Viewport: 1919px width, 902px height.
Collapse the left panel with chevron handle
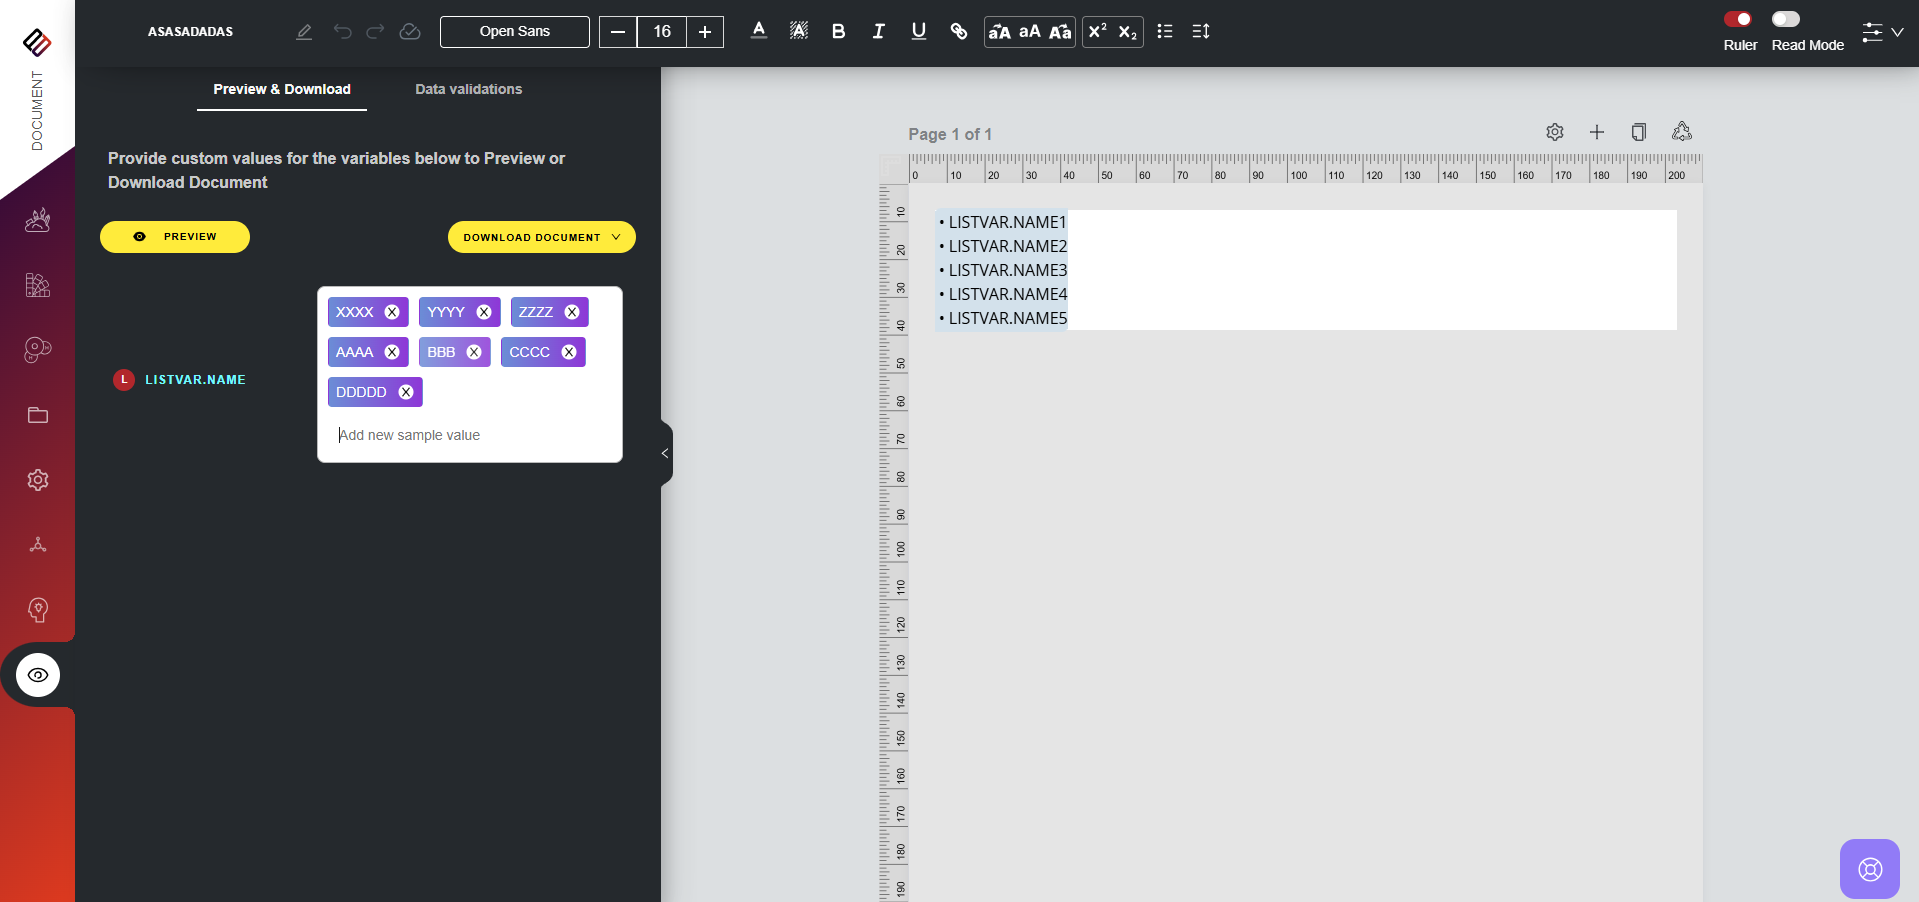pyautogui.click(x=665, y=453)
